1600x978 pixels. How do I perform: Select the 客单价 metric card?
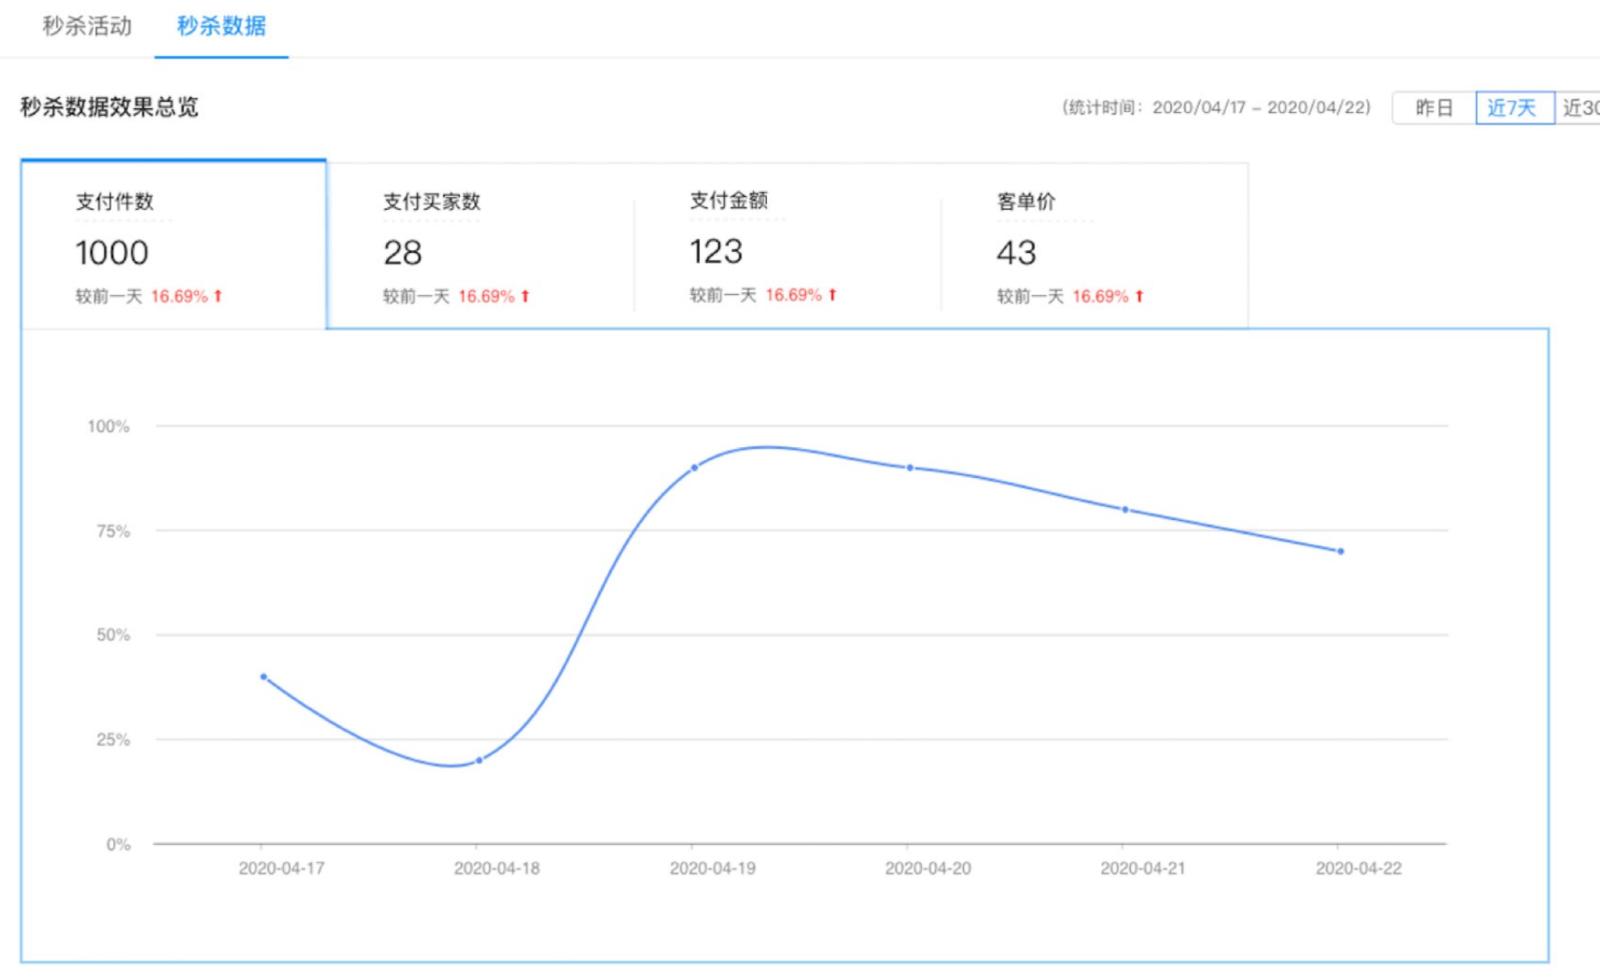point(1094,246)
